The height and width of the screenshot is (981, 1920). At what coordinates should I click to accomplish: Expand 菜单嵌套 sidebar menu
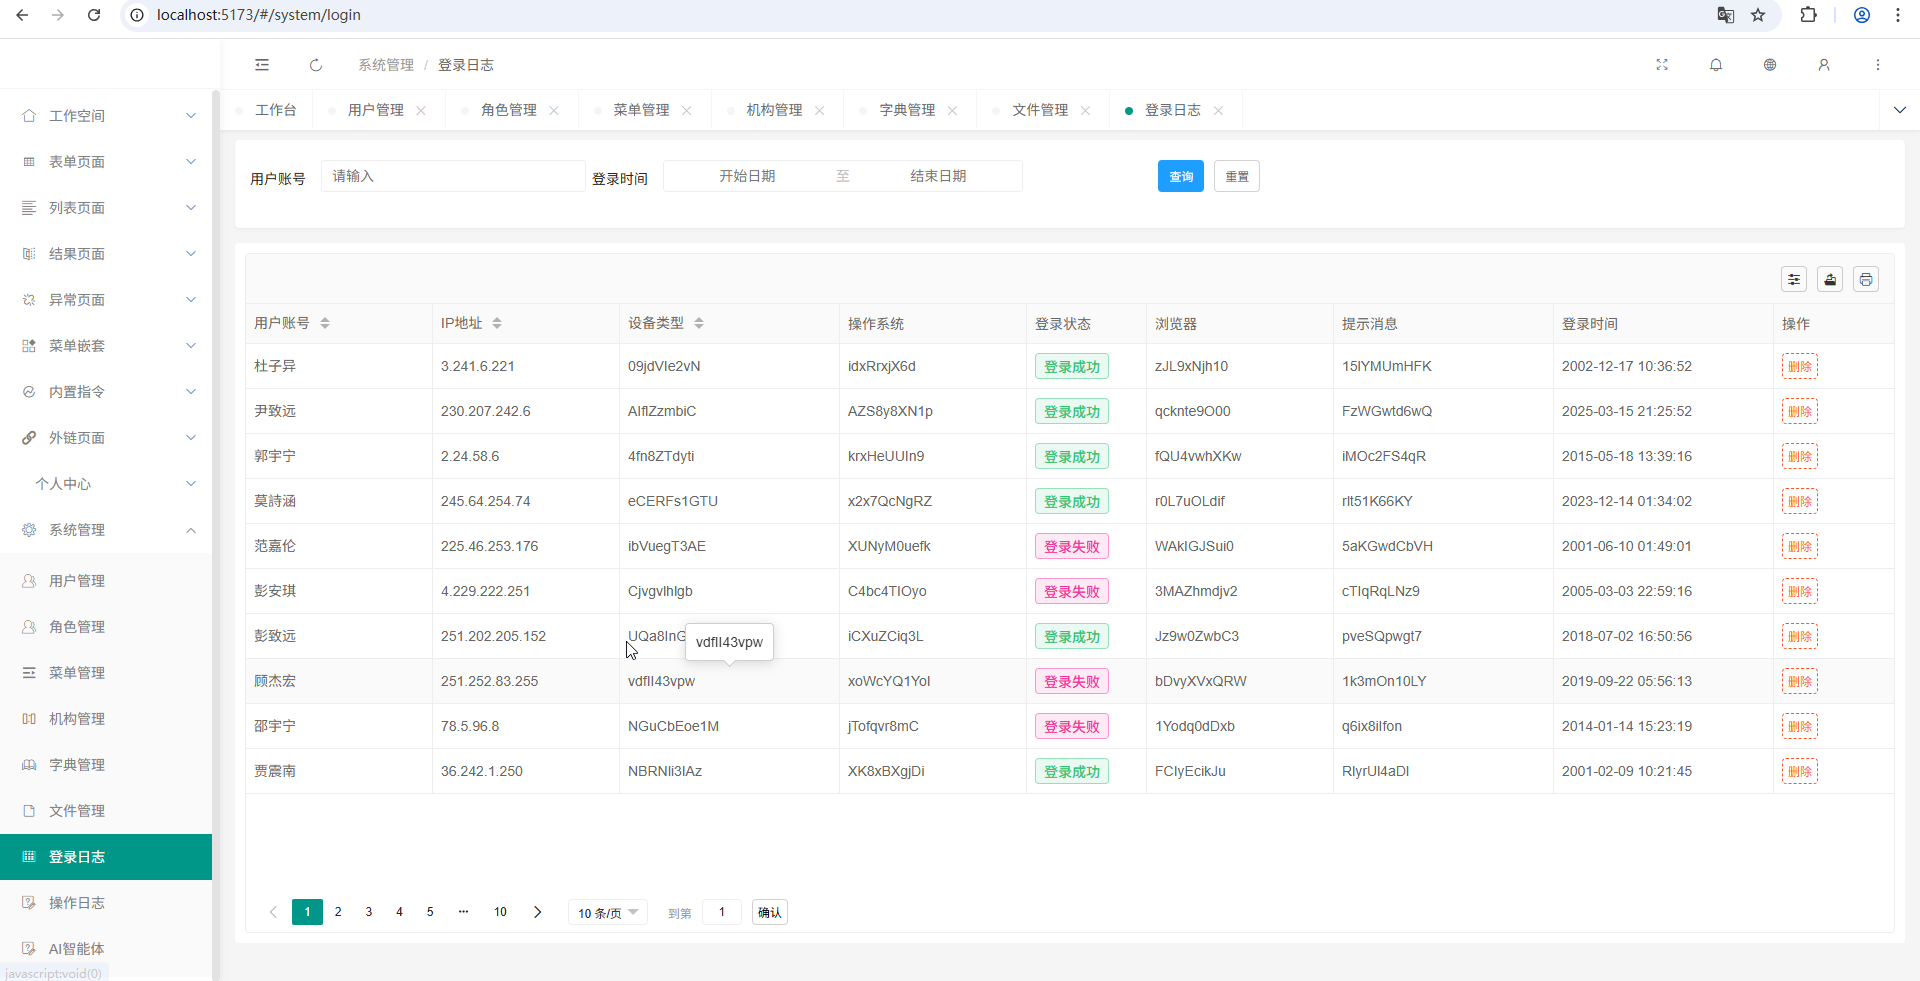coord(106,346)
